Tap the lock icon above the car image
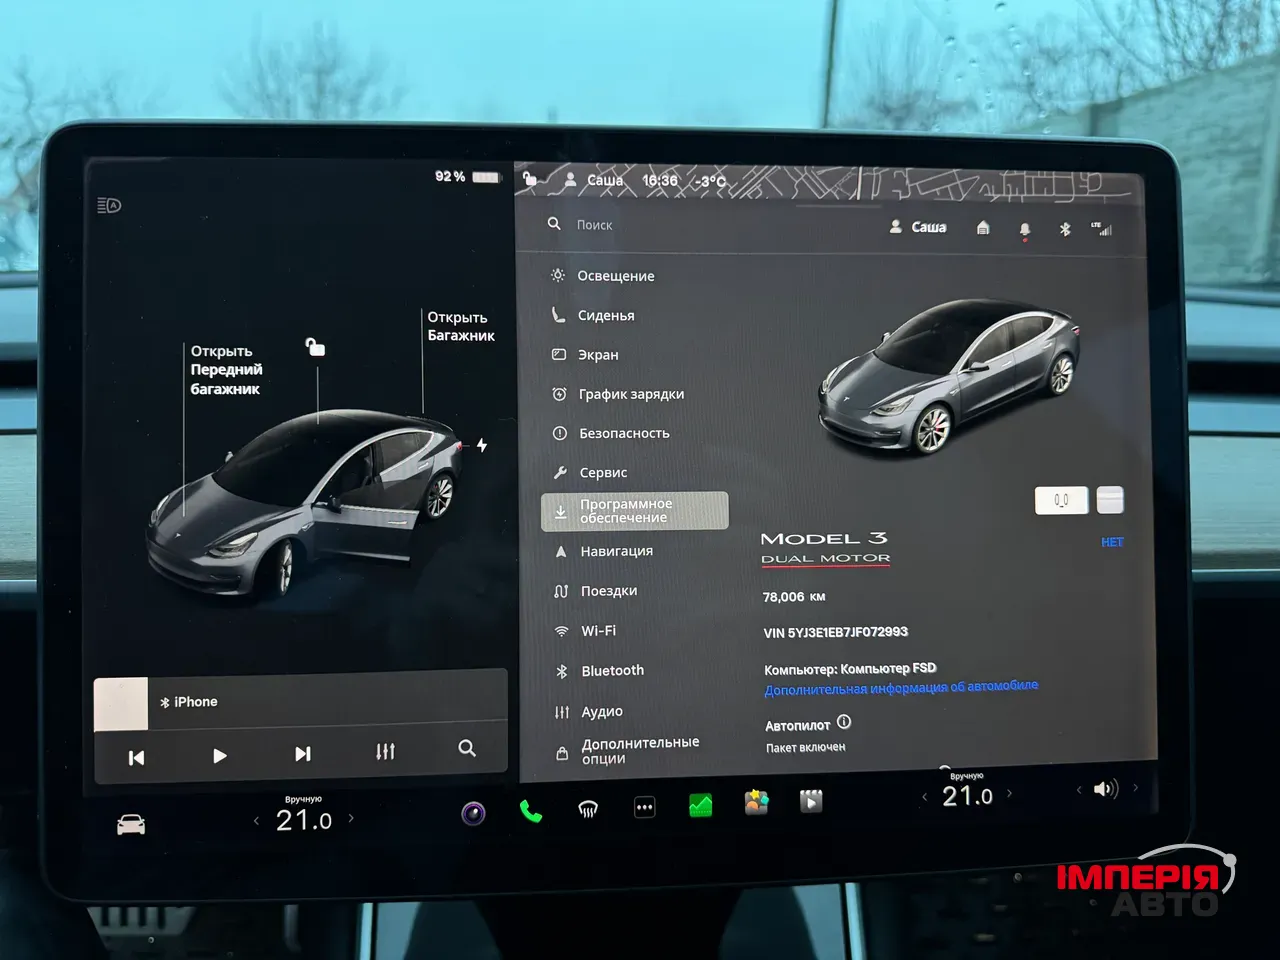The height and width of the screenshot is (960, 1280). (x=315, y=347)
